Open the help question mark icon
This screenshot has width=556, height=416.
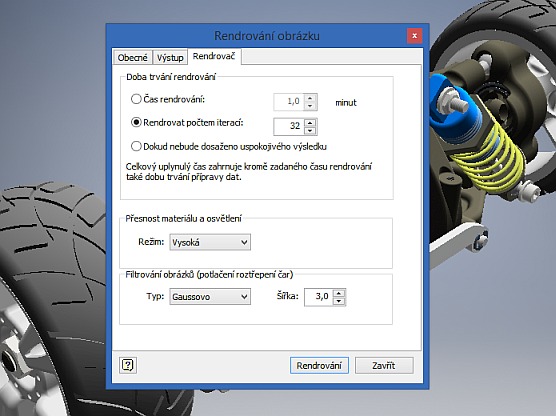(128, 365)
